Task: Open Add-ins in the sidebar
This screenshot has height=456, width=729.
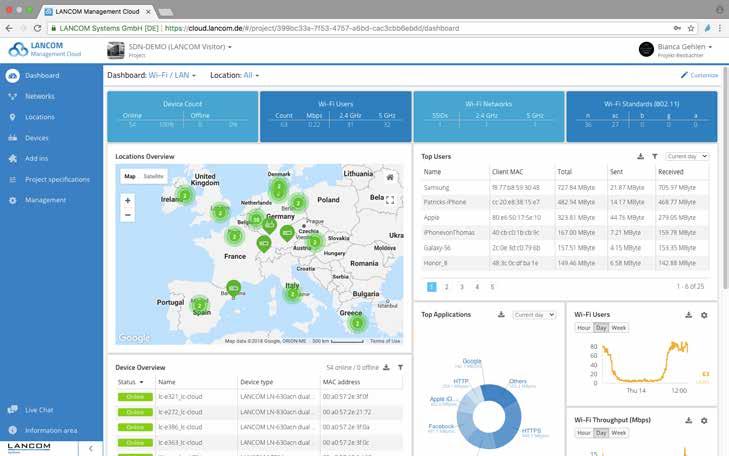Action: 36,159
